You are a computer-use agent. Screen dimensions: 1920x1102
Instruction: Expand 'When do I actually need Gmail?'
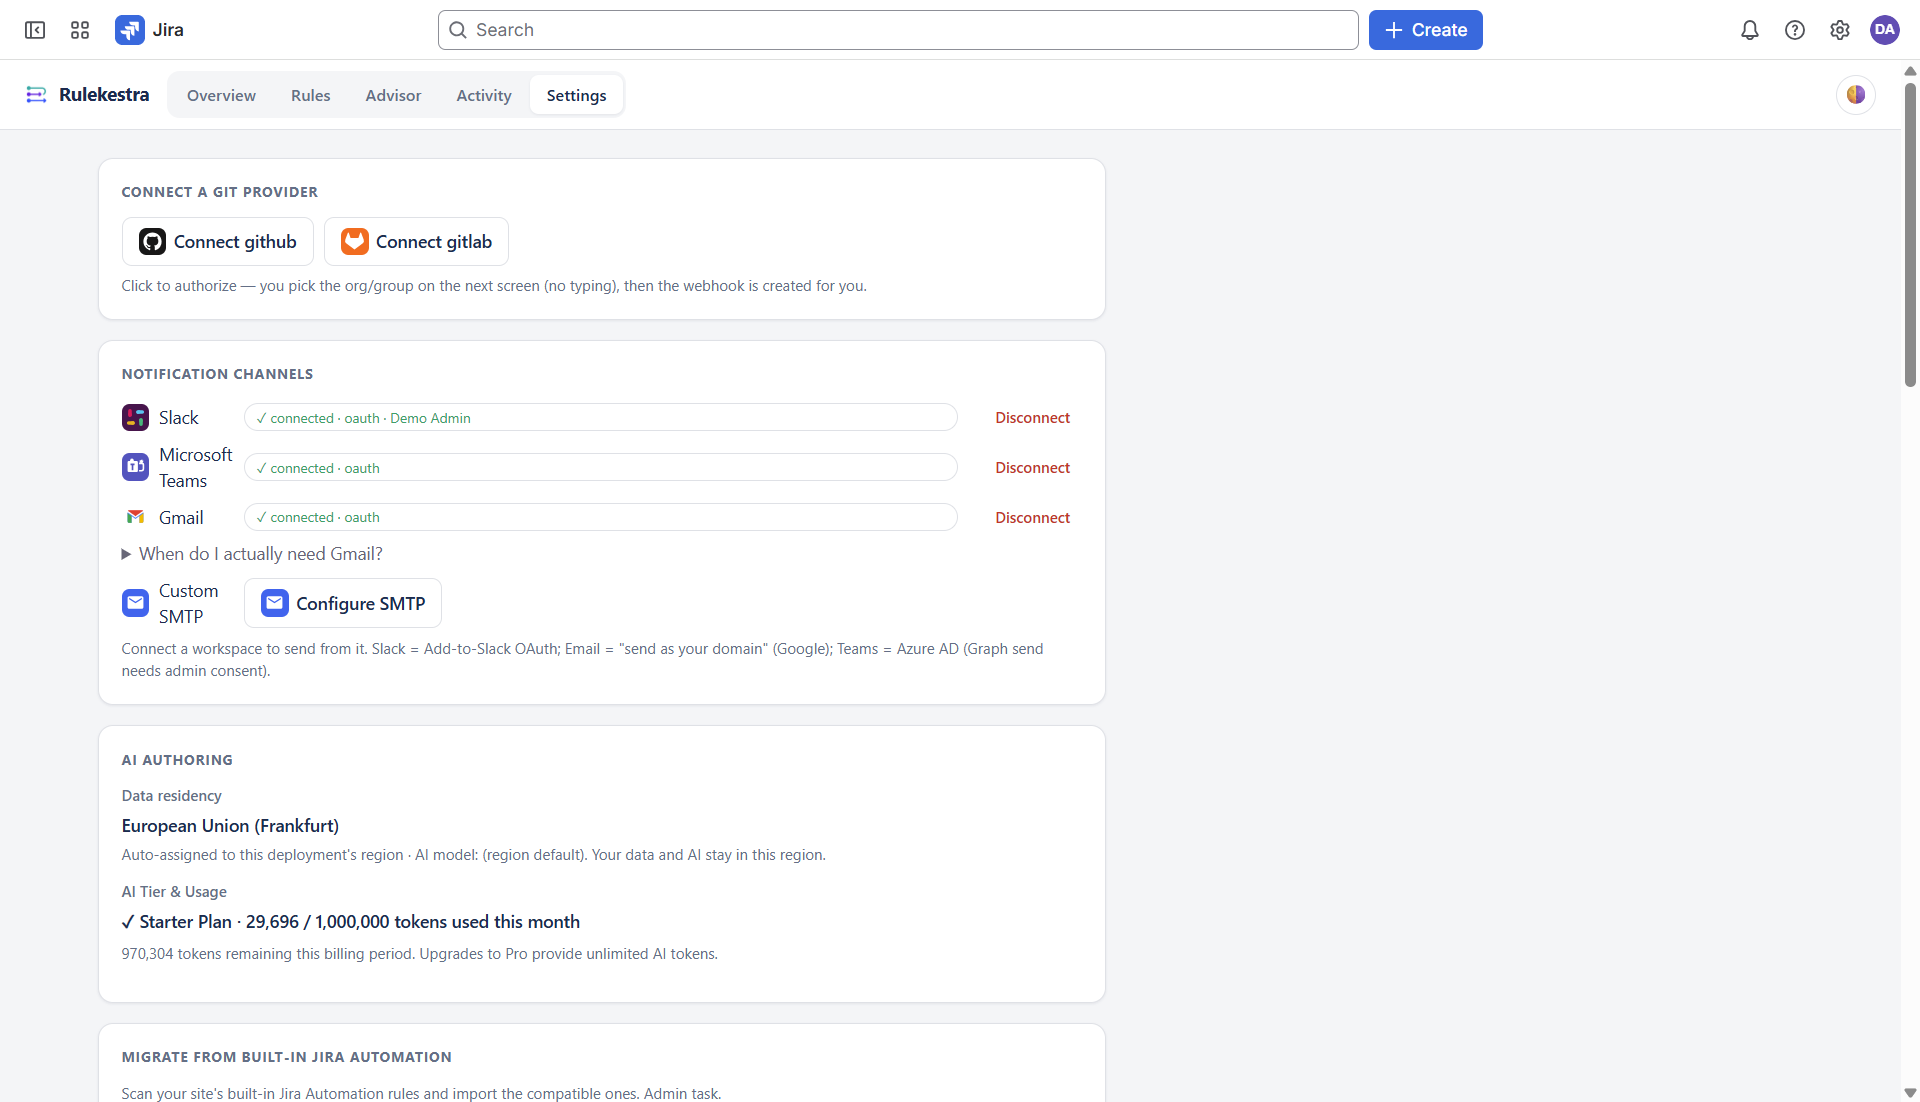point(252,554)
